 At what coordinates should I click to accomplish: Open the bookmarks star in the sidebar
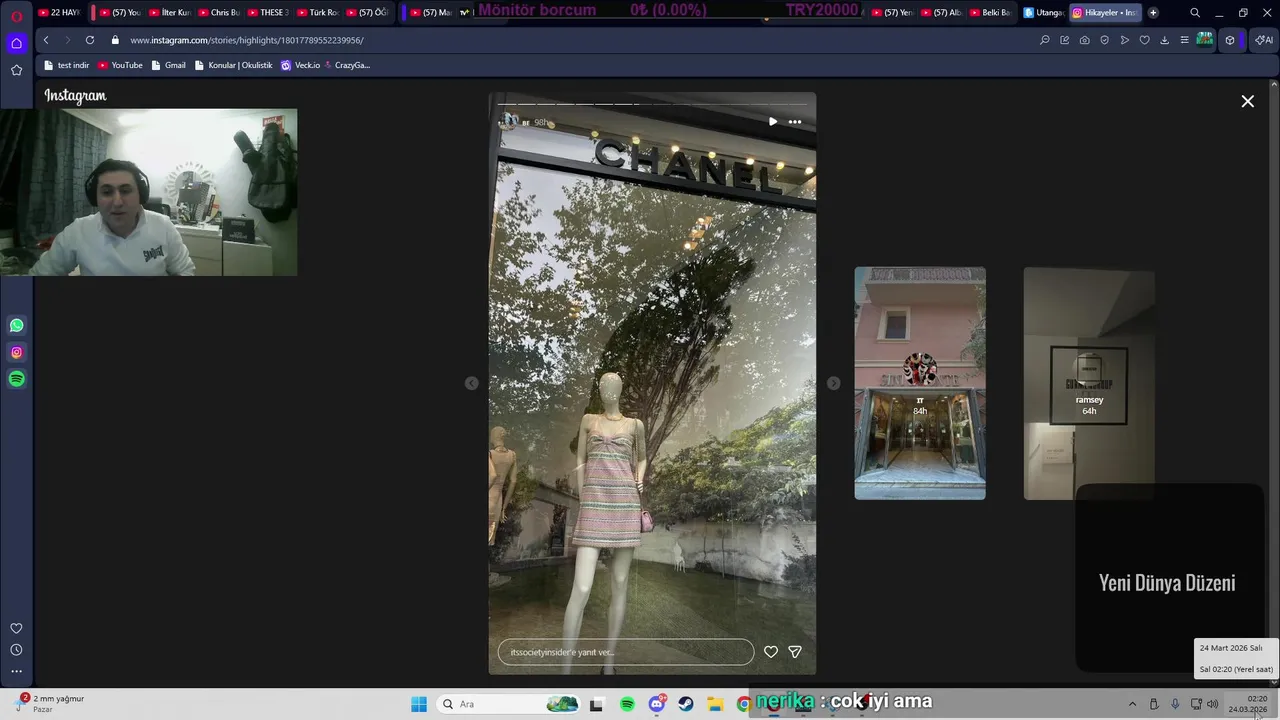click(17, 70)
